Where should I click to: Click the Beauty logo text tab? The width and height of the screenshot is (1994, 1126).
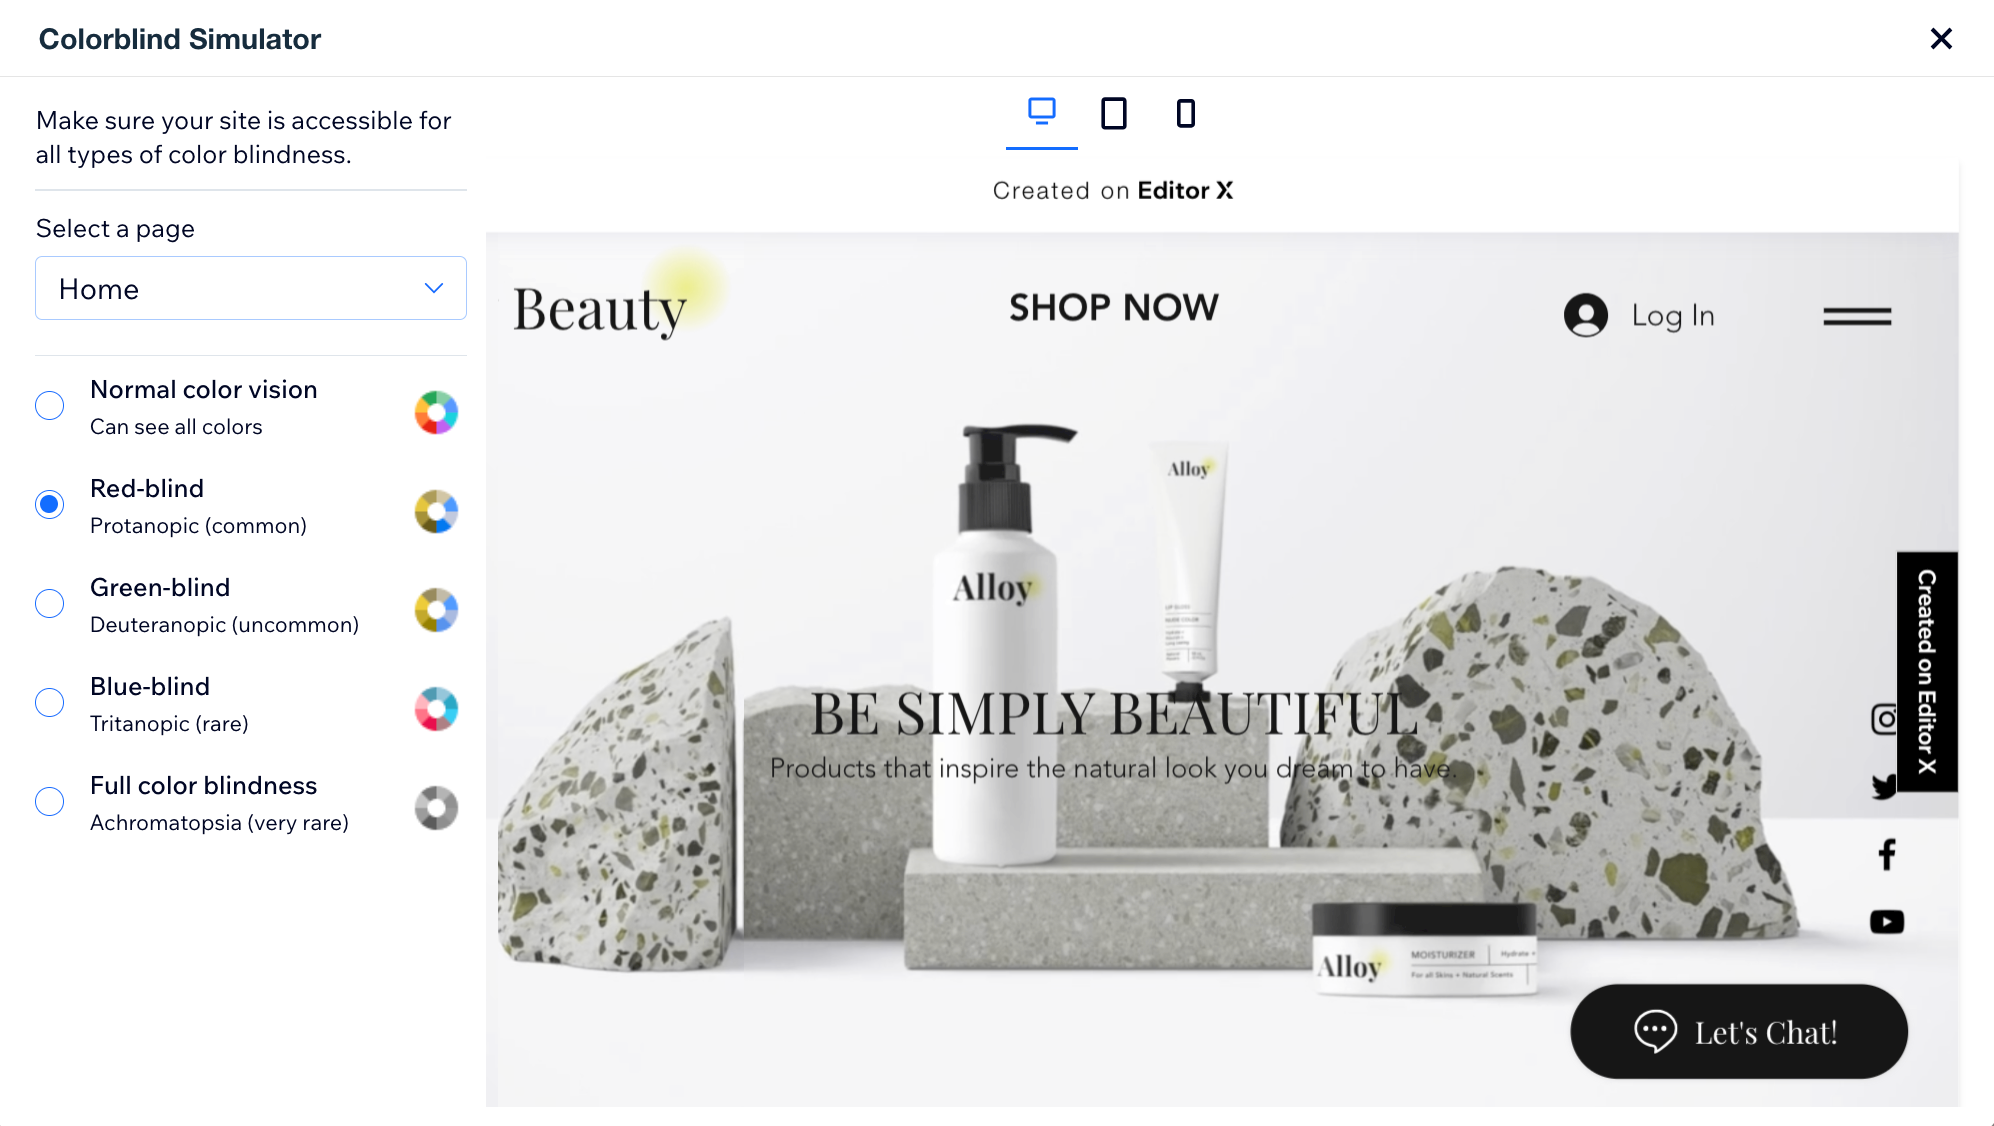point(600,308)
